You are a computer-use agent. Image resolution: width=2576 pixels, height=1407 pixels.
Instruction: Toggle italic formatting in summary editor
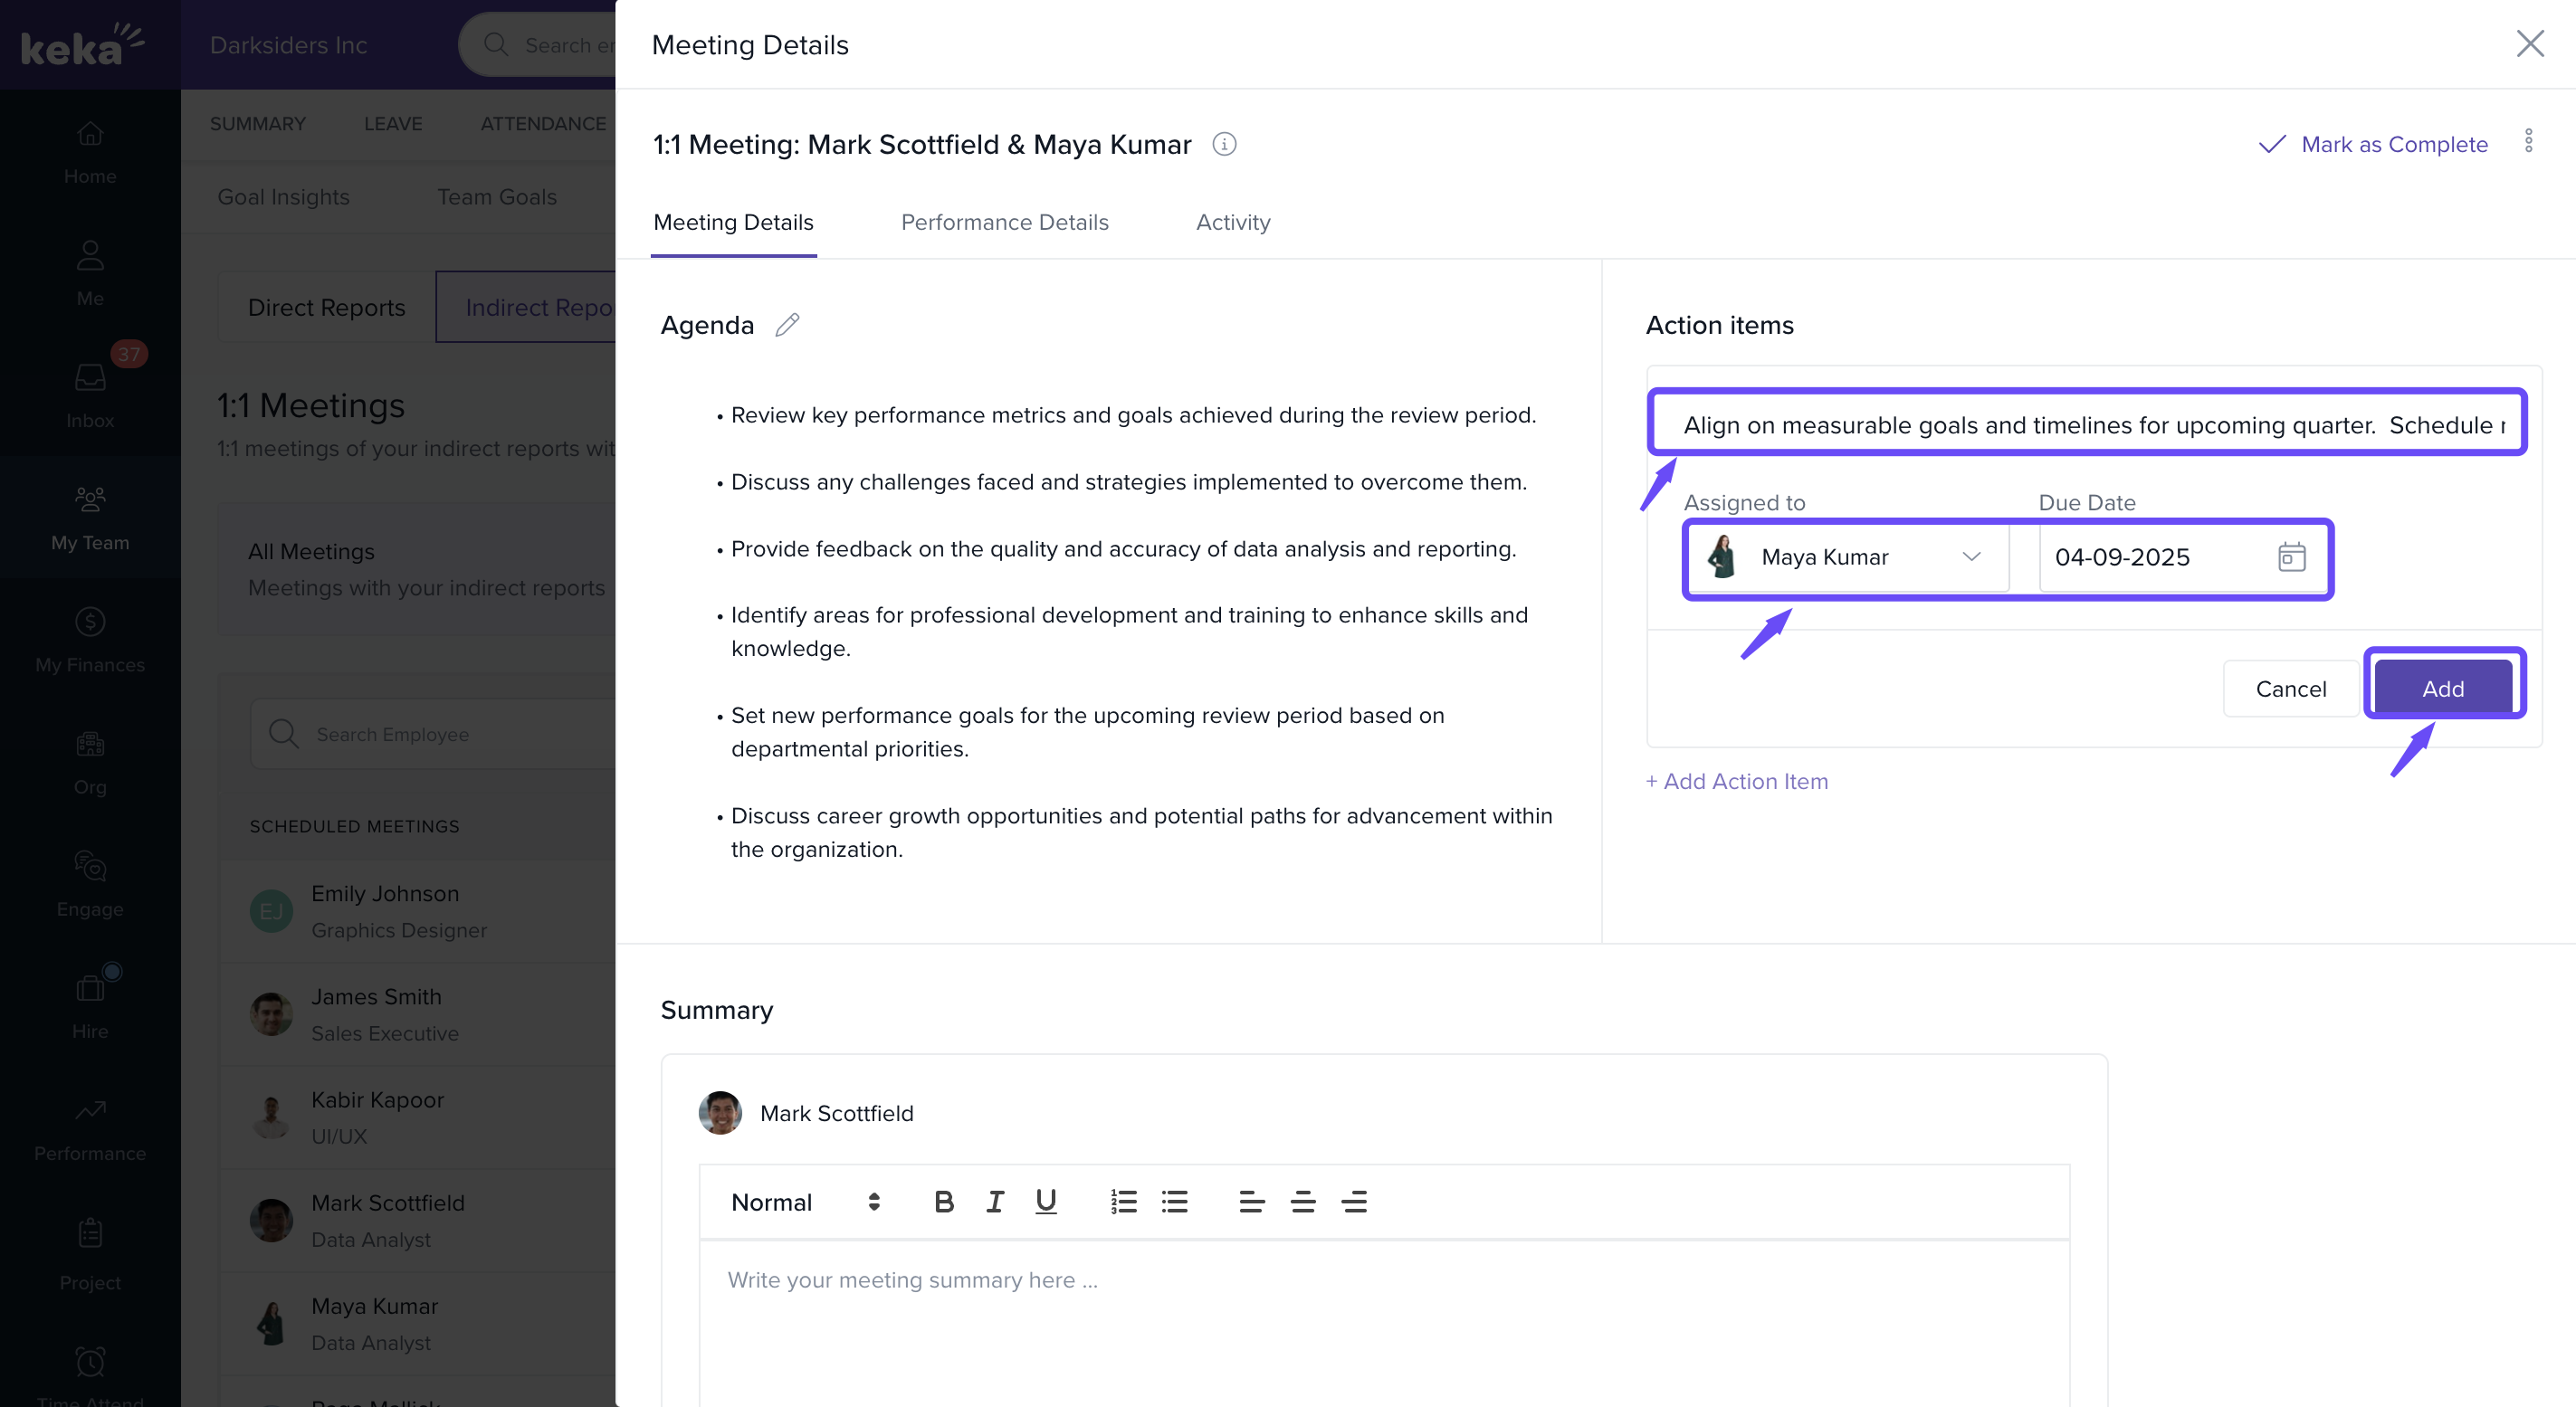994,1202
